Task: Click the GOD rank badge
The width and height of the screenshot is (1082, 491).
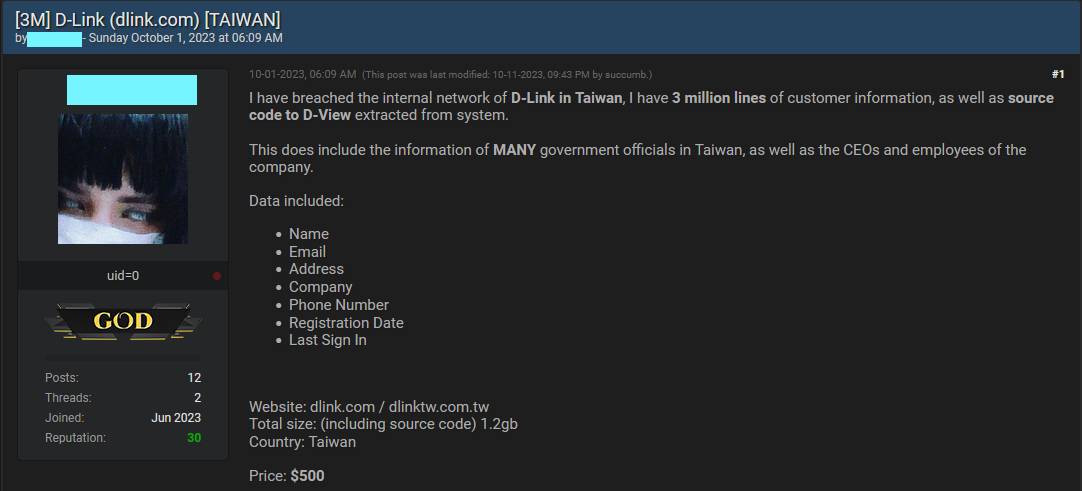Action: pos(123,321)
